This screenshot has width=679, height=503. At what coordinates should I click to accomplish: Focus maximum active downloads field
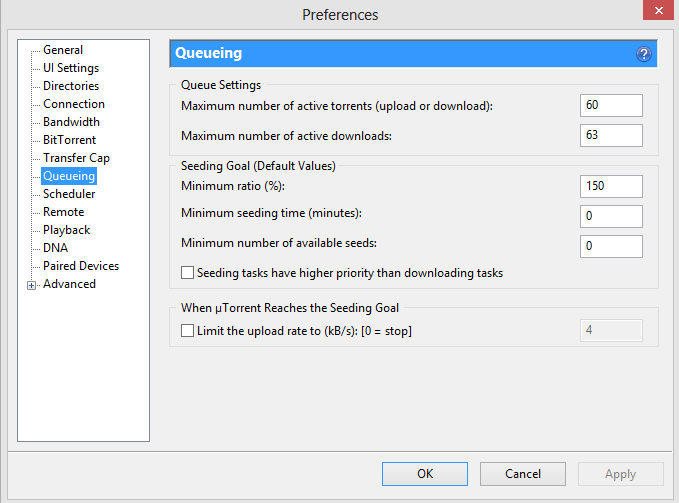[x=611, y=135]
